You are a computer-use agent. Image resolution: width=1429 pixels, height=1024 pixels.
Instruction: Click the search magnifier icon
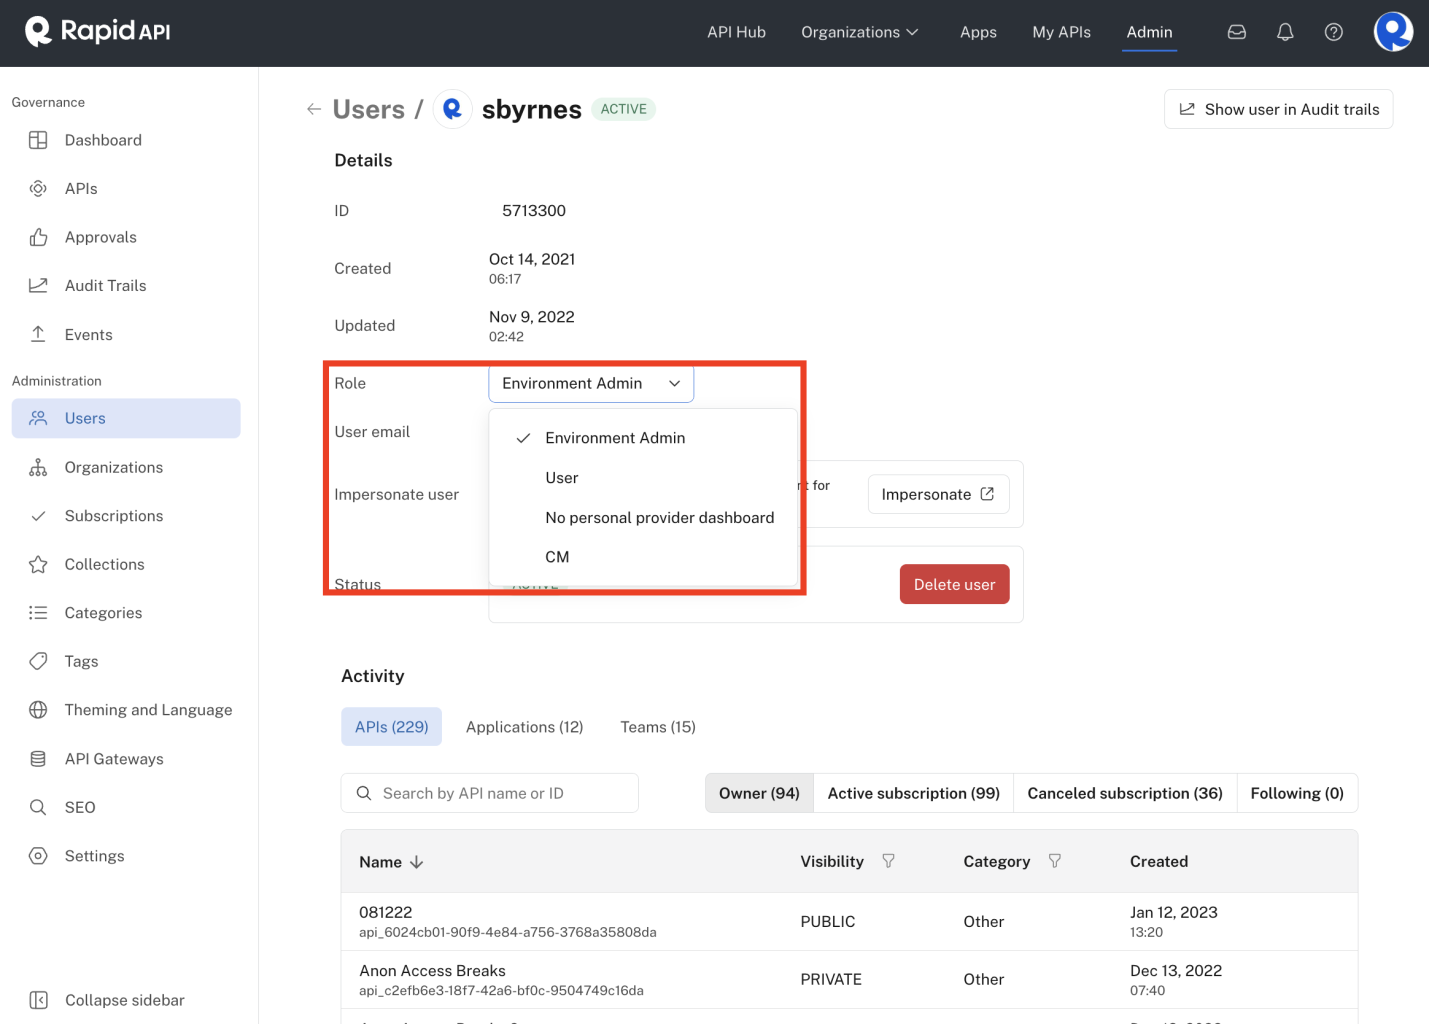pyautogui.click(x=364, y=793)
